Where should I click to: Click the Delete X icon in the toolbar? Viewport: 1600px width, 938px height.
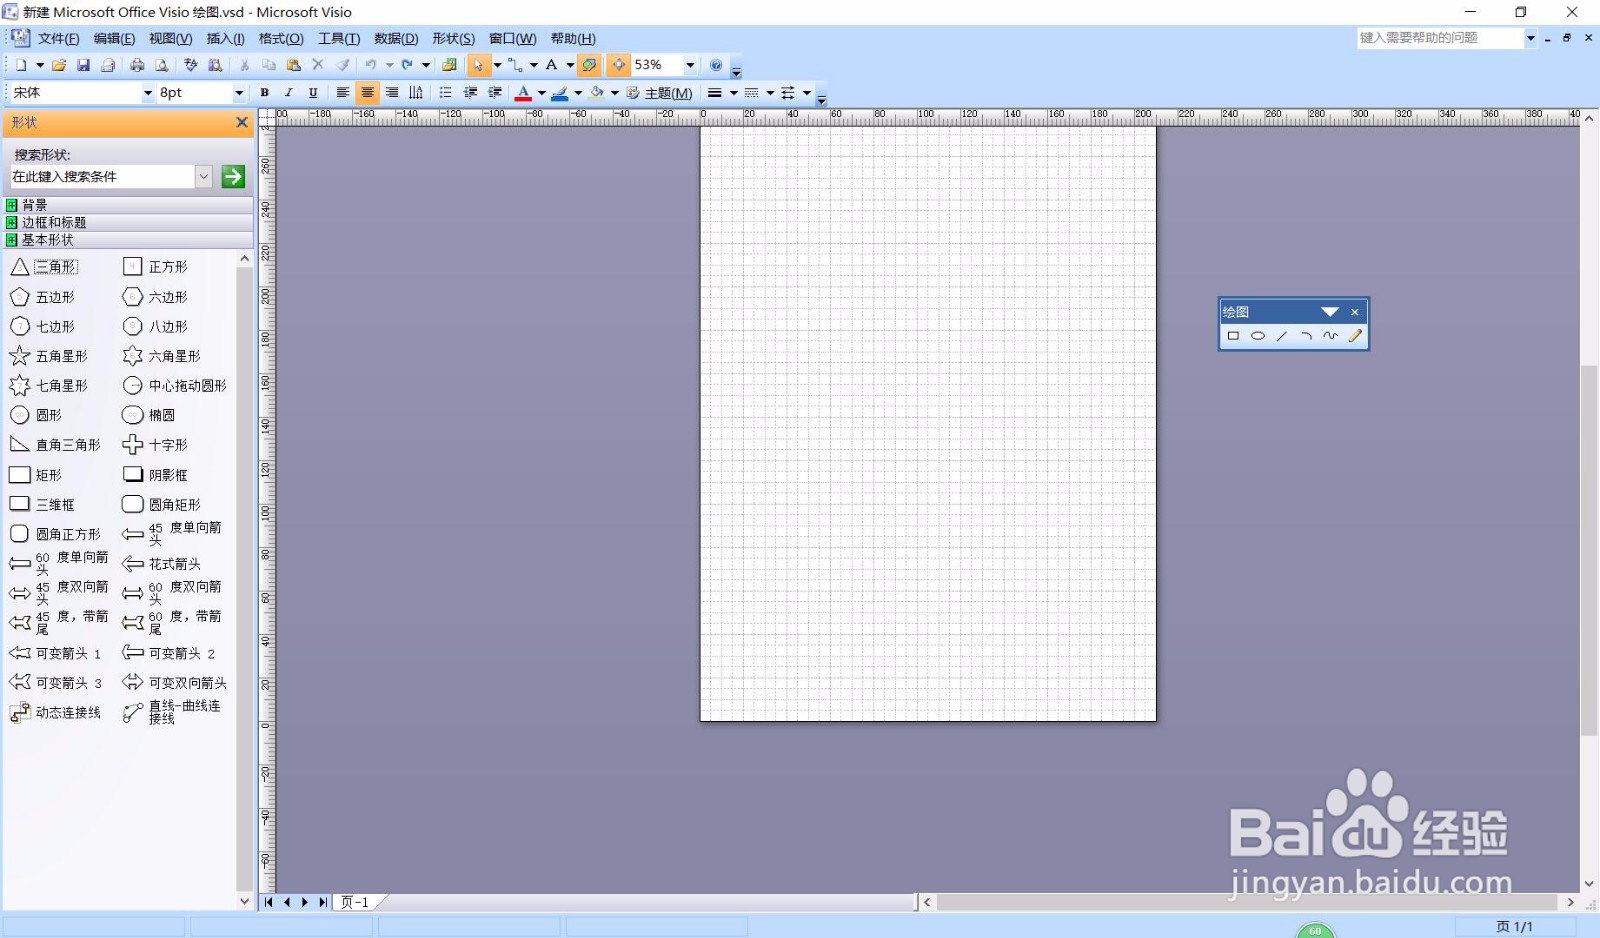pos(318,65)
